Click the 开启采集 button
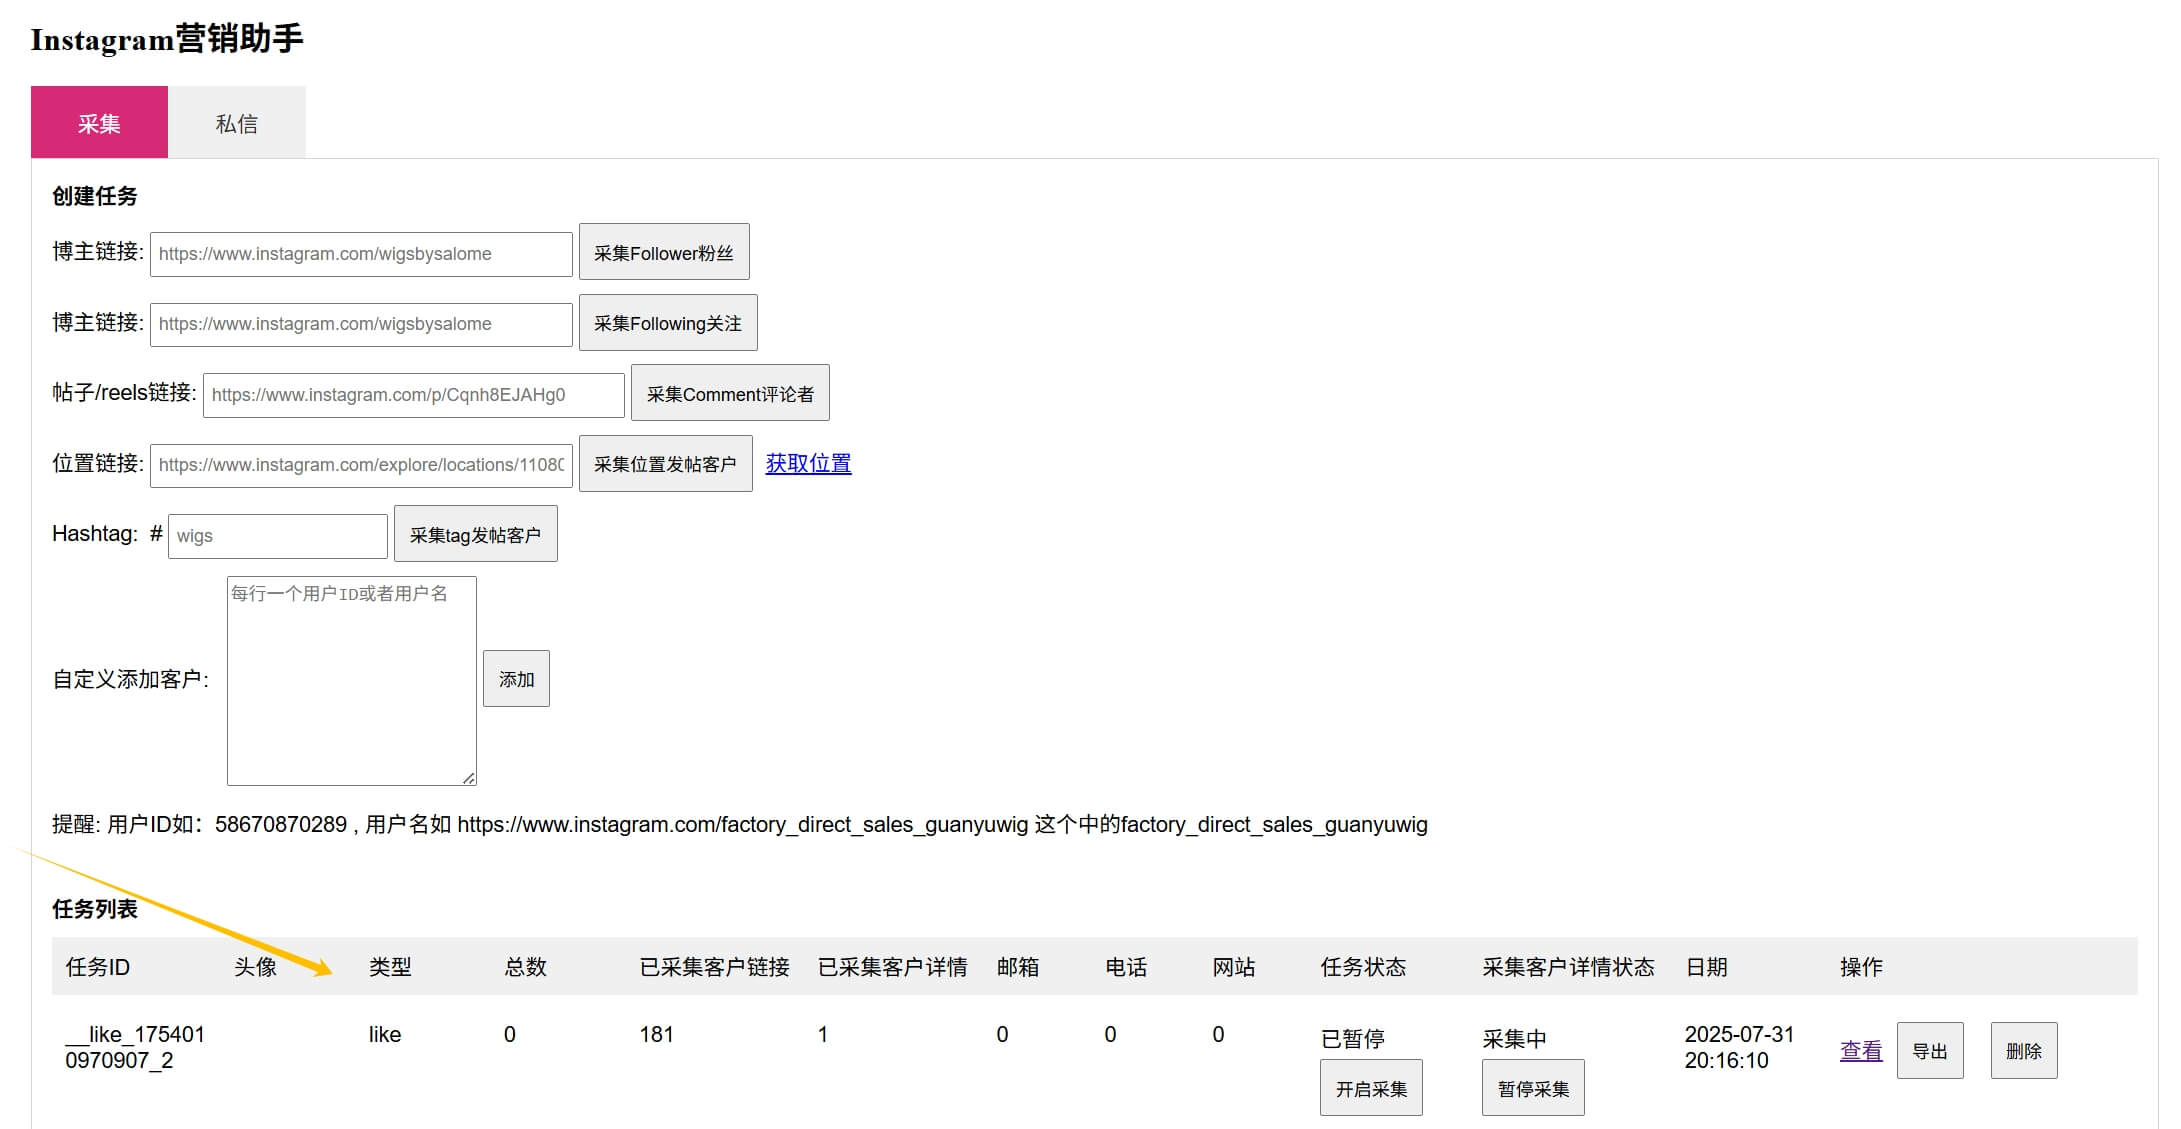This screenshot has height=1129, width=2181. point(1371,1088)
